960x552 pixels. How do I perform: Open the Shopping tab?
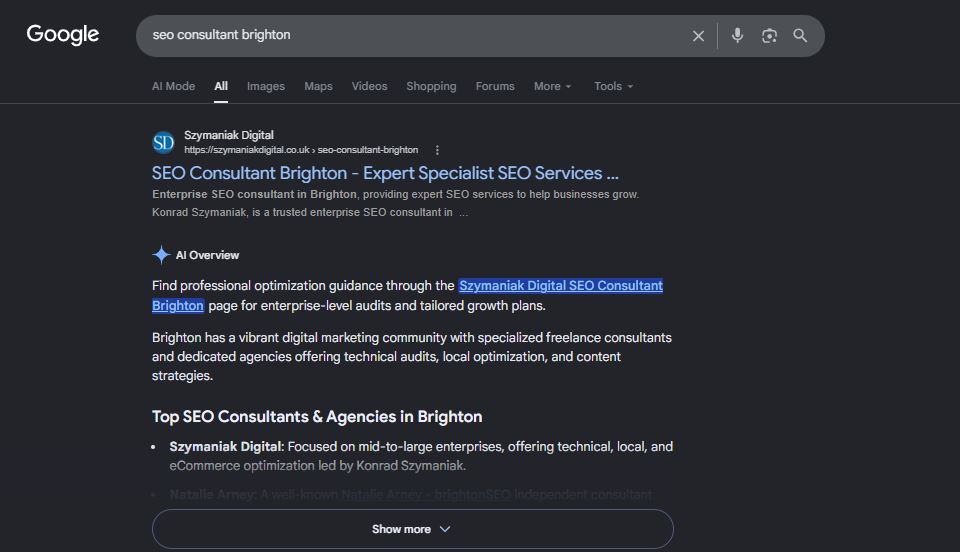point(431,86)
